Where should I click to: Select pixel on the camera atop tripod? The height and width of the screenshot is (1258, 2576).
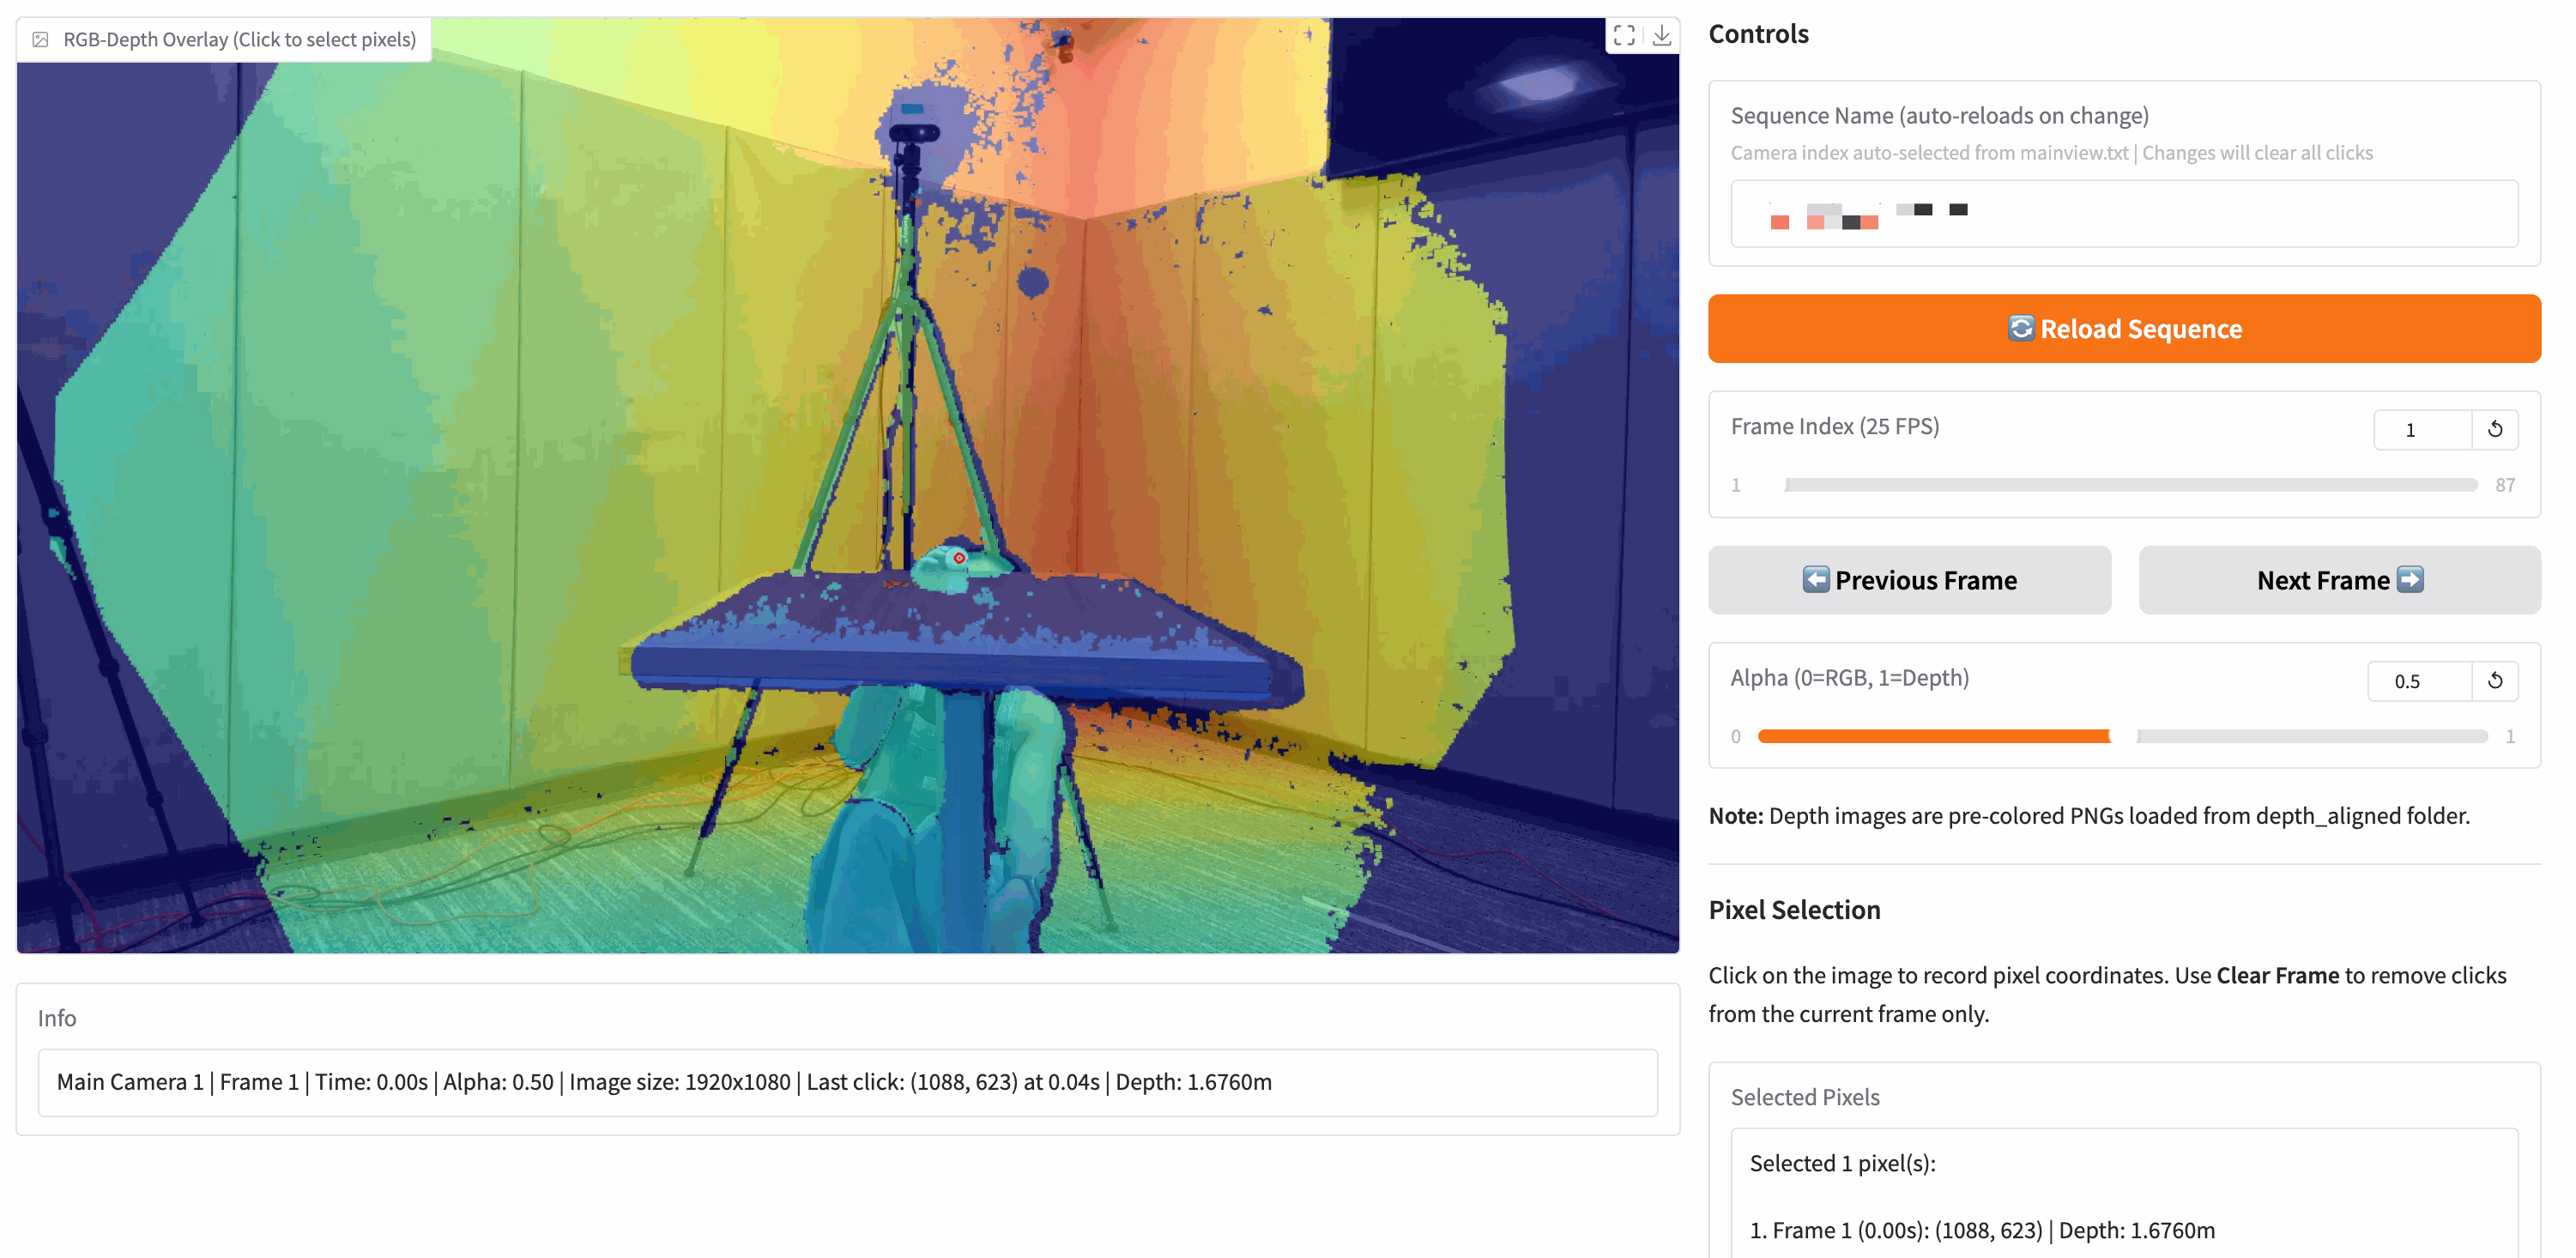[x=913, y=132]
